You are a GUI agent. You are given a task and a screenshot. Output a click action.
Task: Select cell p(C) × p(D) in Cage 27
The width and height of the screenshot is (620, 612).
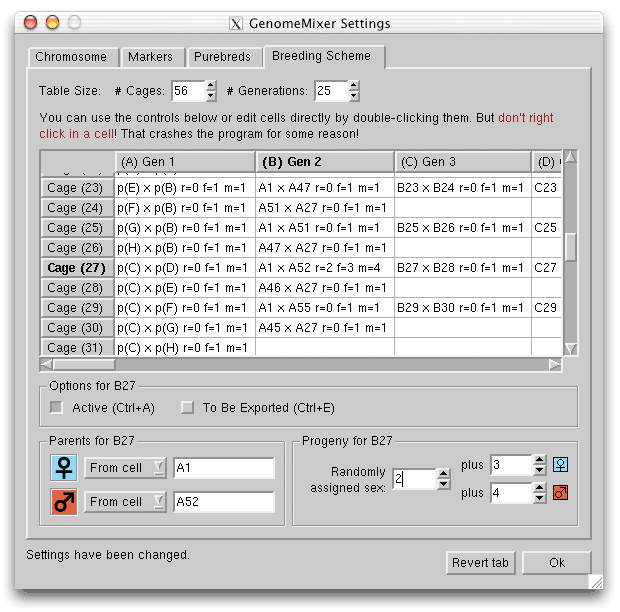pyautogui.click(x=185, y=268)
